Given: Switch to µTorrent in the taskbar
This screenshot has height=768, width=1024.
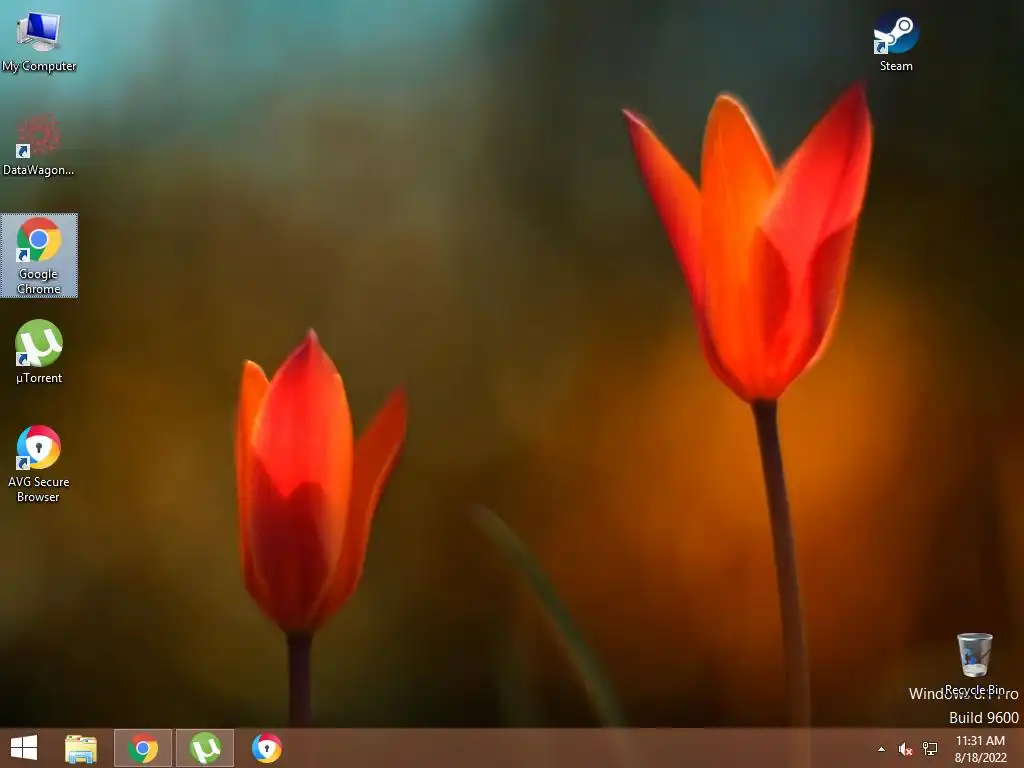Looking at the screenshot, I should [205, 748].
